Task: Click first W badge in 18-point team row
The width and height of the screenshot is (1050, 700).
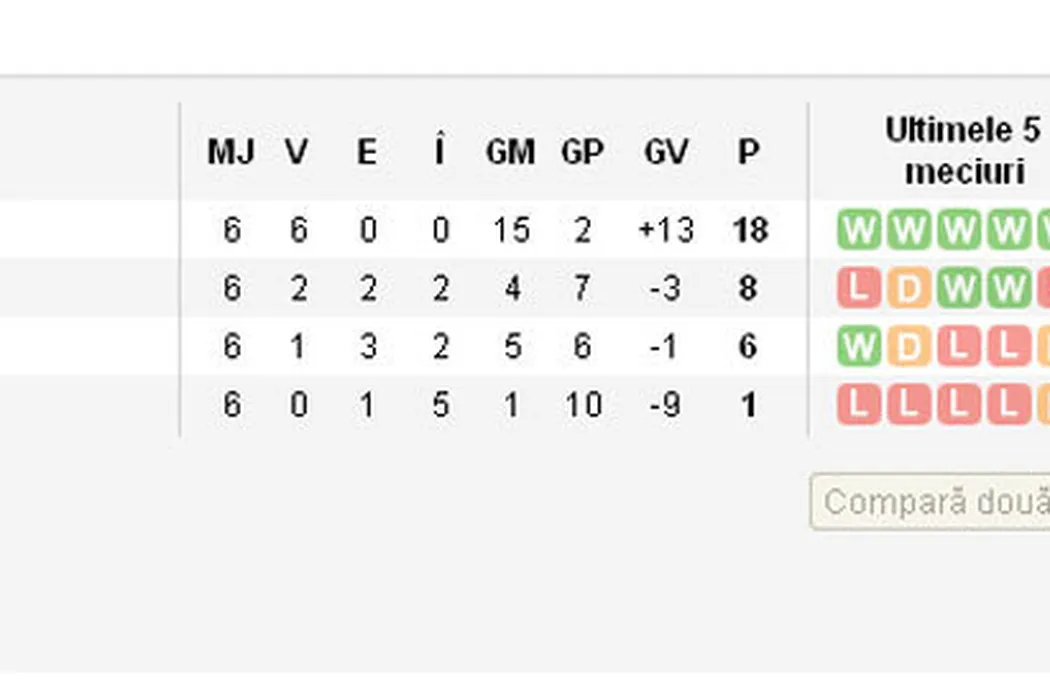Action: [857, 231]
